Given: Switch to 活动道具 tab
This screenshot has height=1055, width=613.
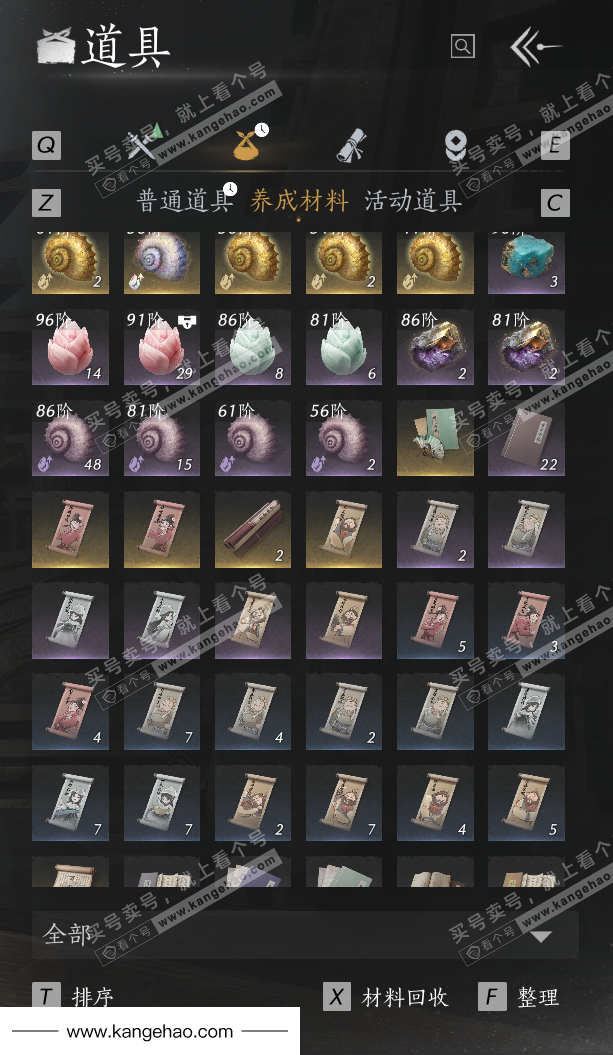Looking at the screenshot, I should [413, 201].
